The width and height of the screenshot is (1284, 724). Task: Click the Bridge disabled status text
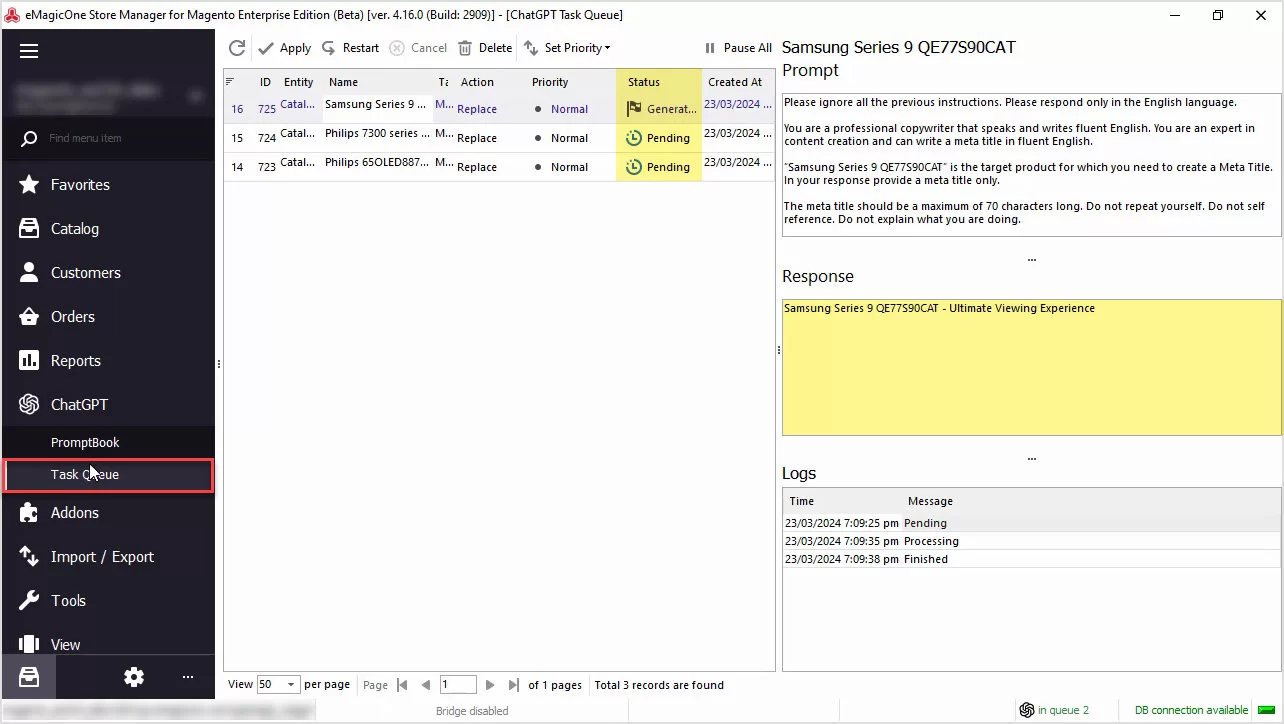tap(472, 711)
